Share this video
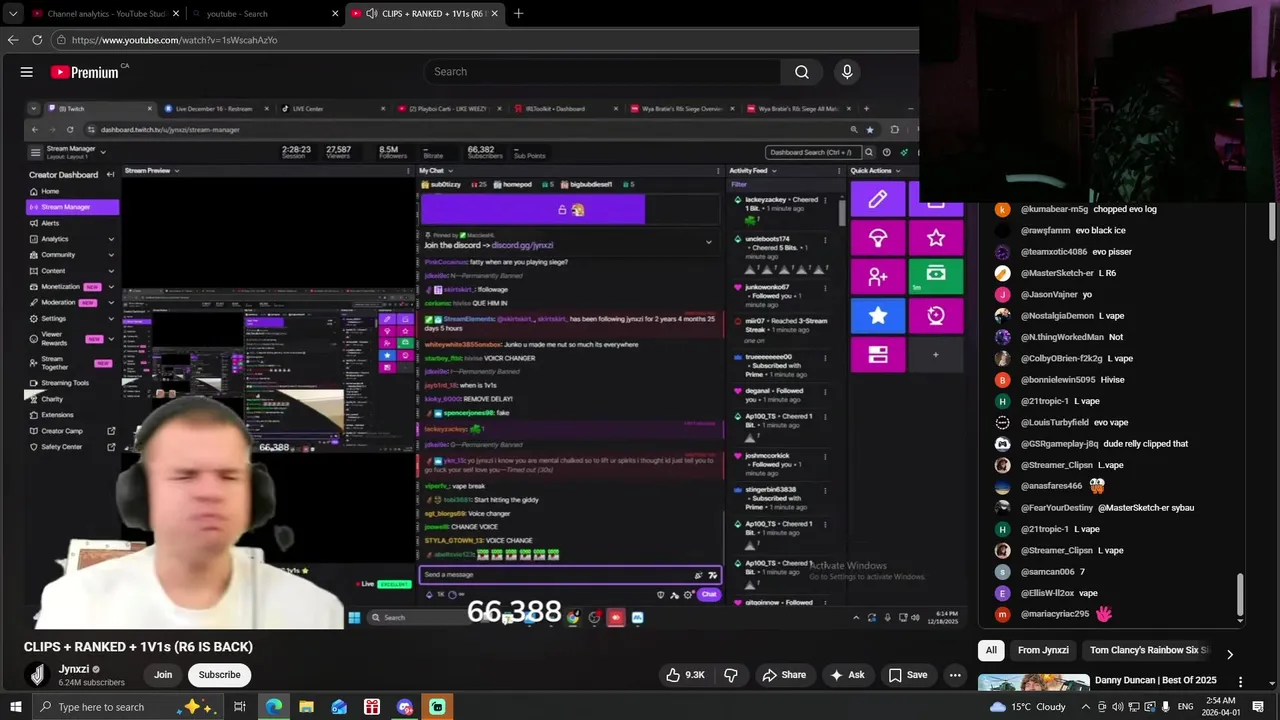The height and width of the screenshot is (720, 1280). pos(784,675)
